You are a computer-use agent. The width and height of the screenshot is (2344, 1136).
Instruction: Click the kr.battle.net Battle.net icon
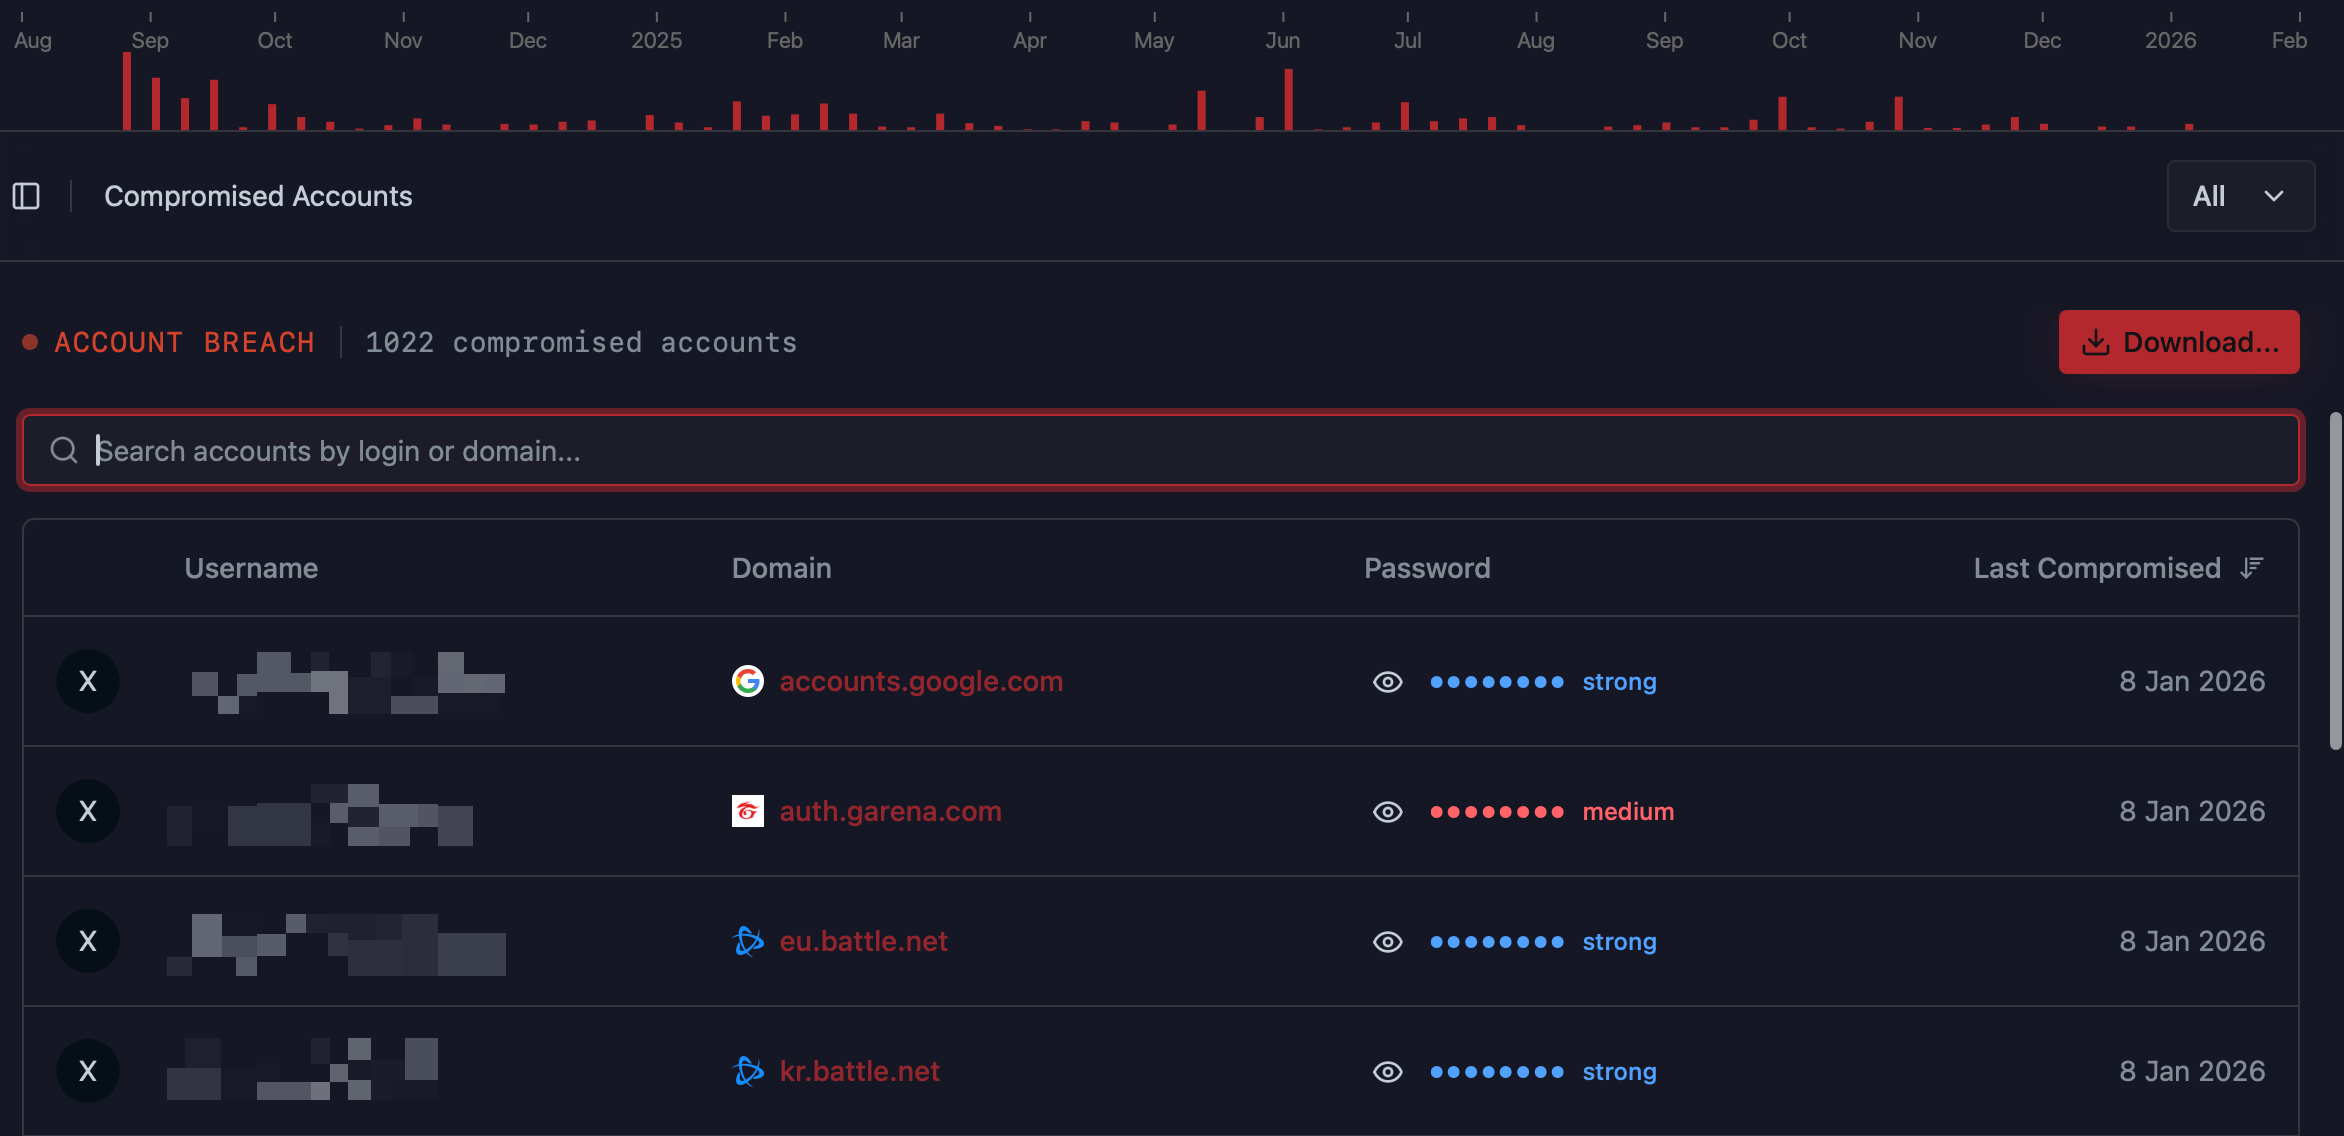748,1071
